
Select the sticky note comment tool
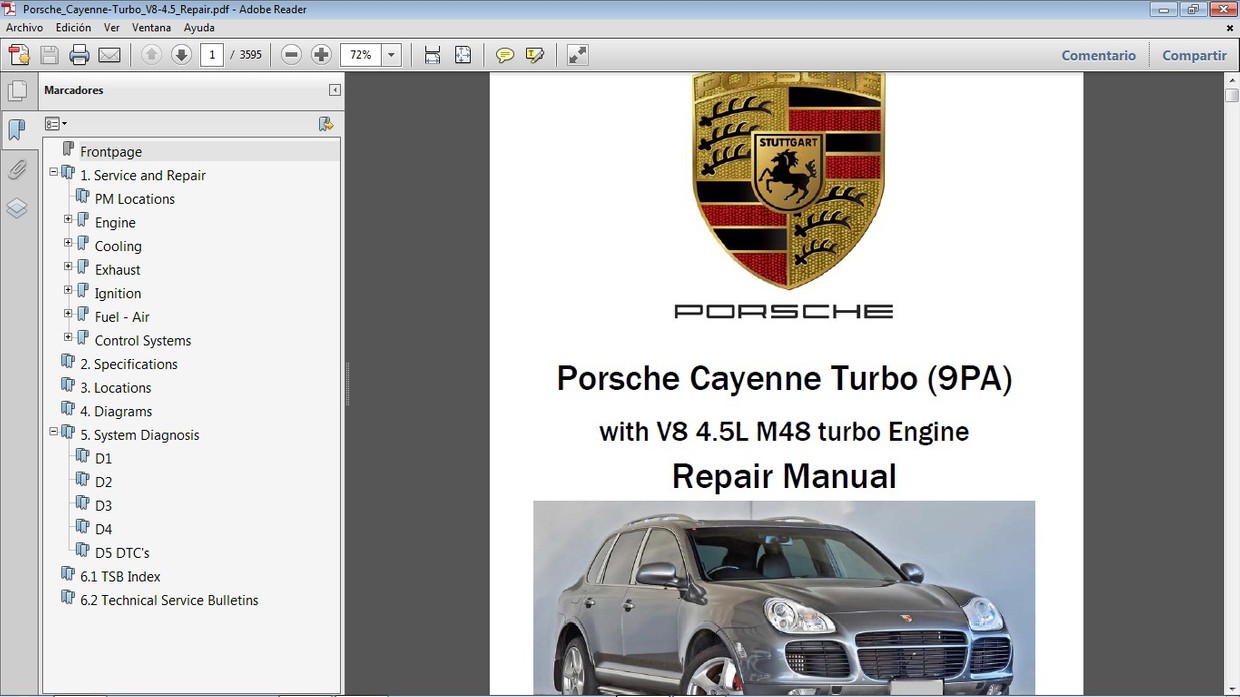point(505,55)
